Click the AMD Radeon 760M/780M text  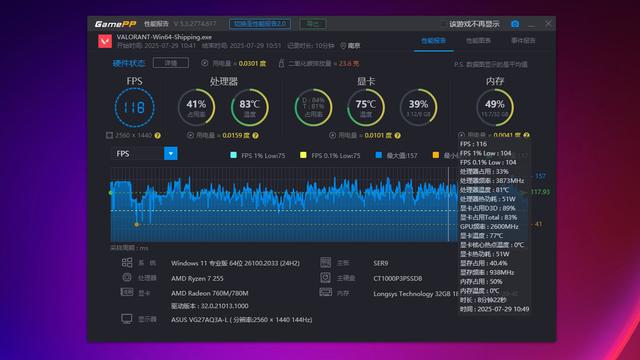tap(209, 293)
